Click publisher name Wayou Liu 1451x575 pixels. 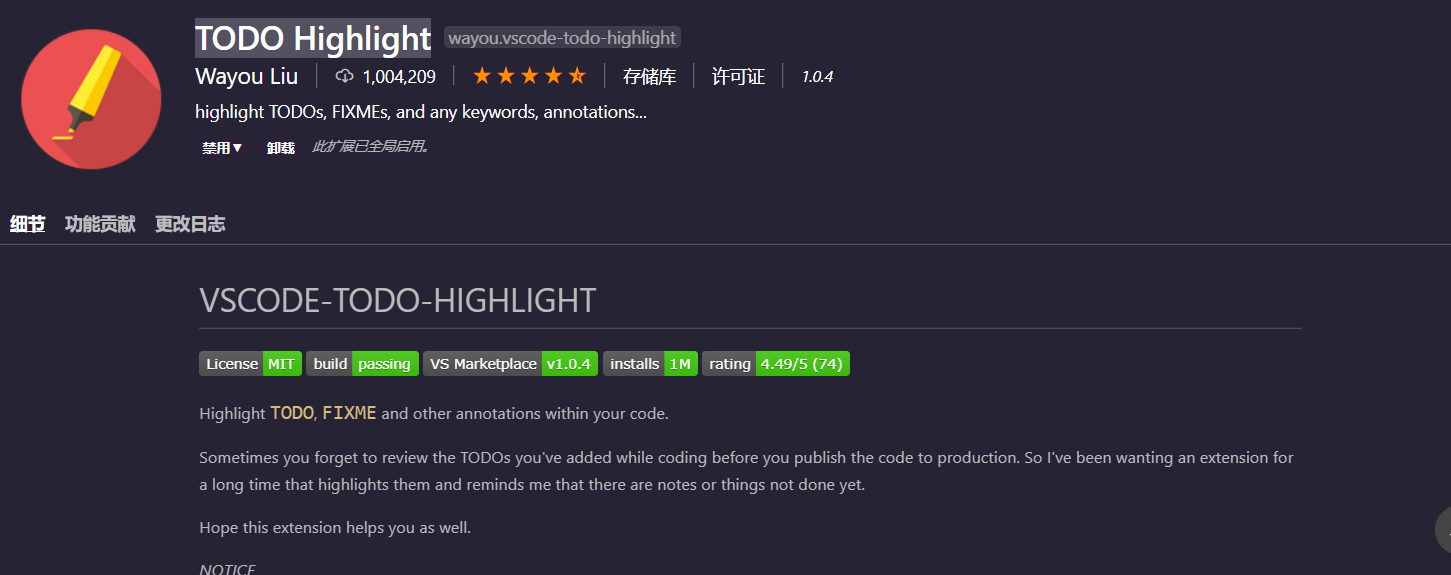(x=246, y=76)
